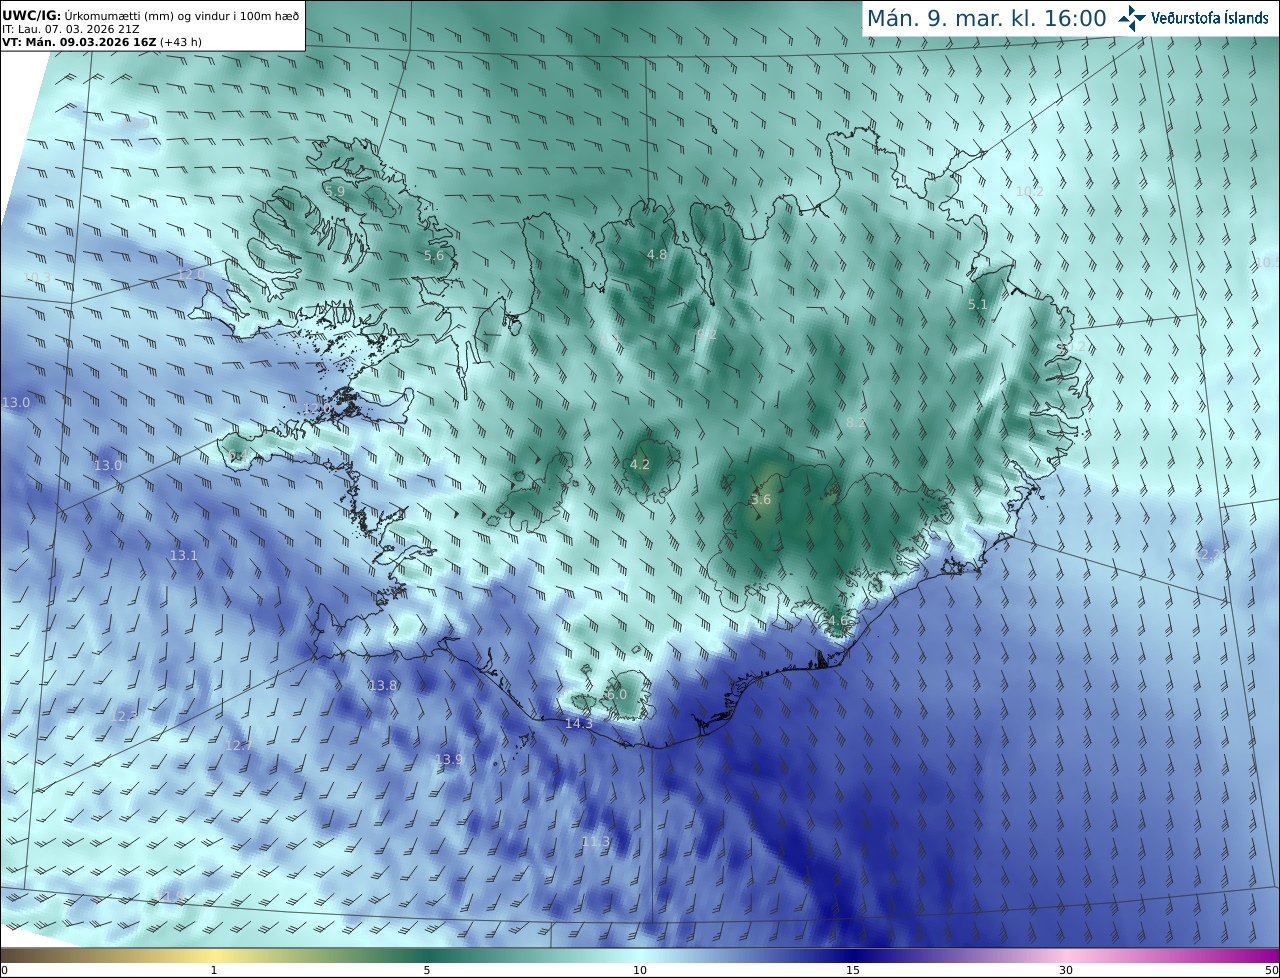Click the colour scale label 30
This screenshot has height=978, width=1280.
tap(1066, 970)
